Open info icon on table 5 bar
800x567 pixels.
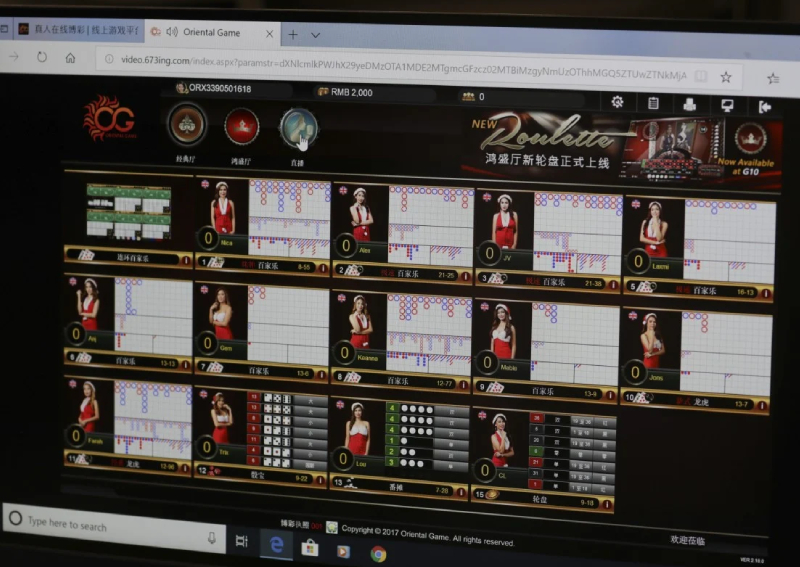tap(766, 293)
